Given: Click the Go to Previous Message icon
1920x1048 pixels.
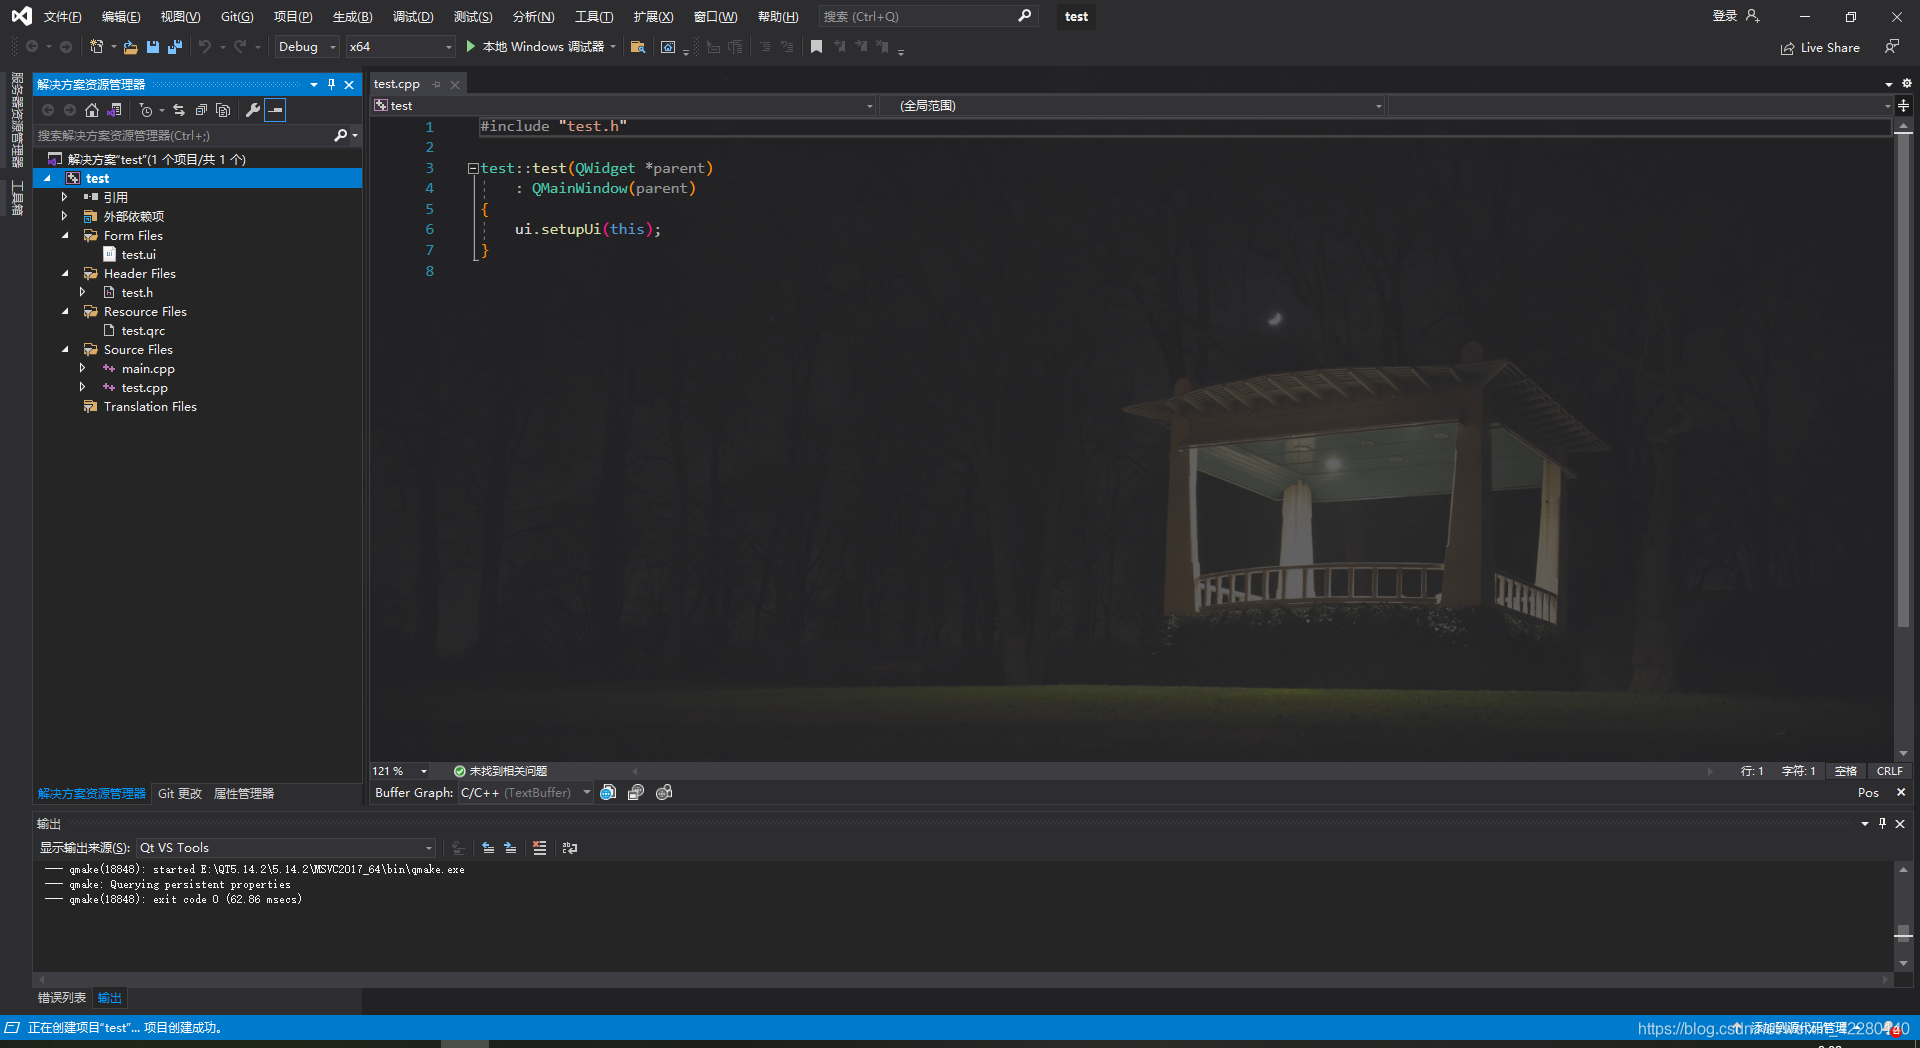Looking at the screenshot, I should 488,848.
